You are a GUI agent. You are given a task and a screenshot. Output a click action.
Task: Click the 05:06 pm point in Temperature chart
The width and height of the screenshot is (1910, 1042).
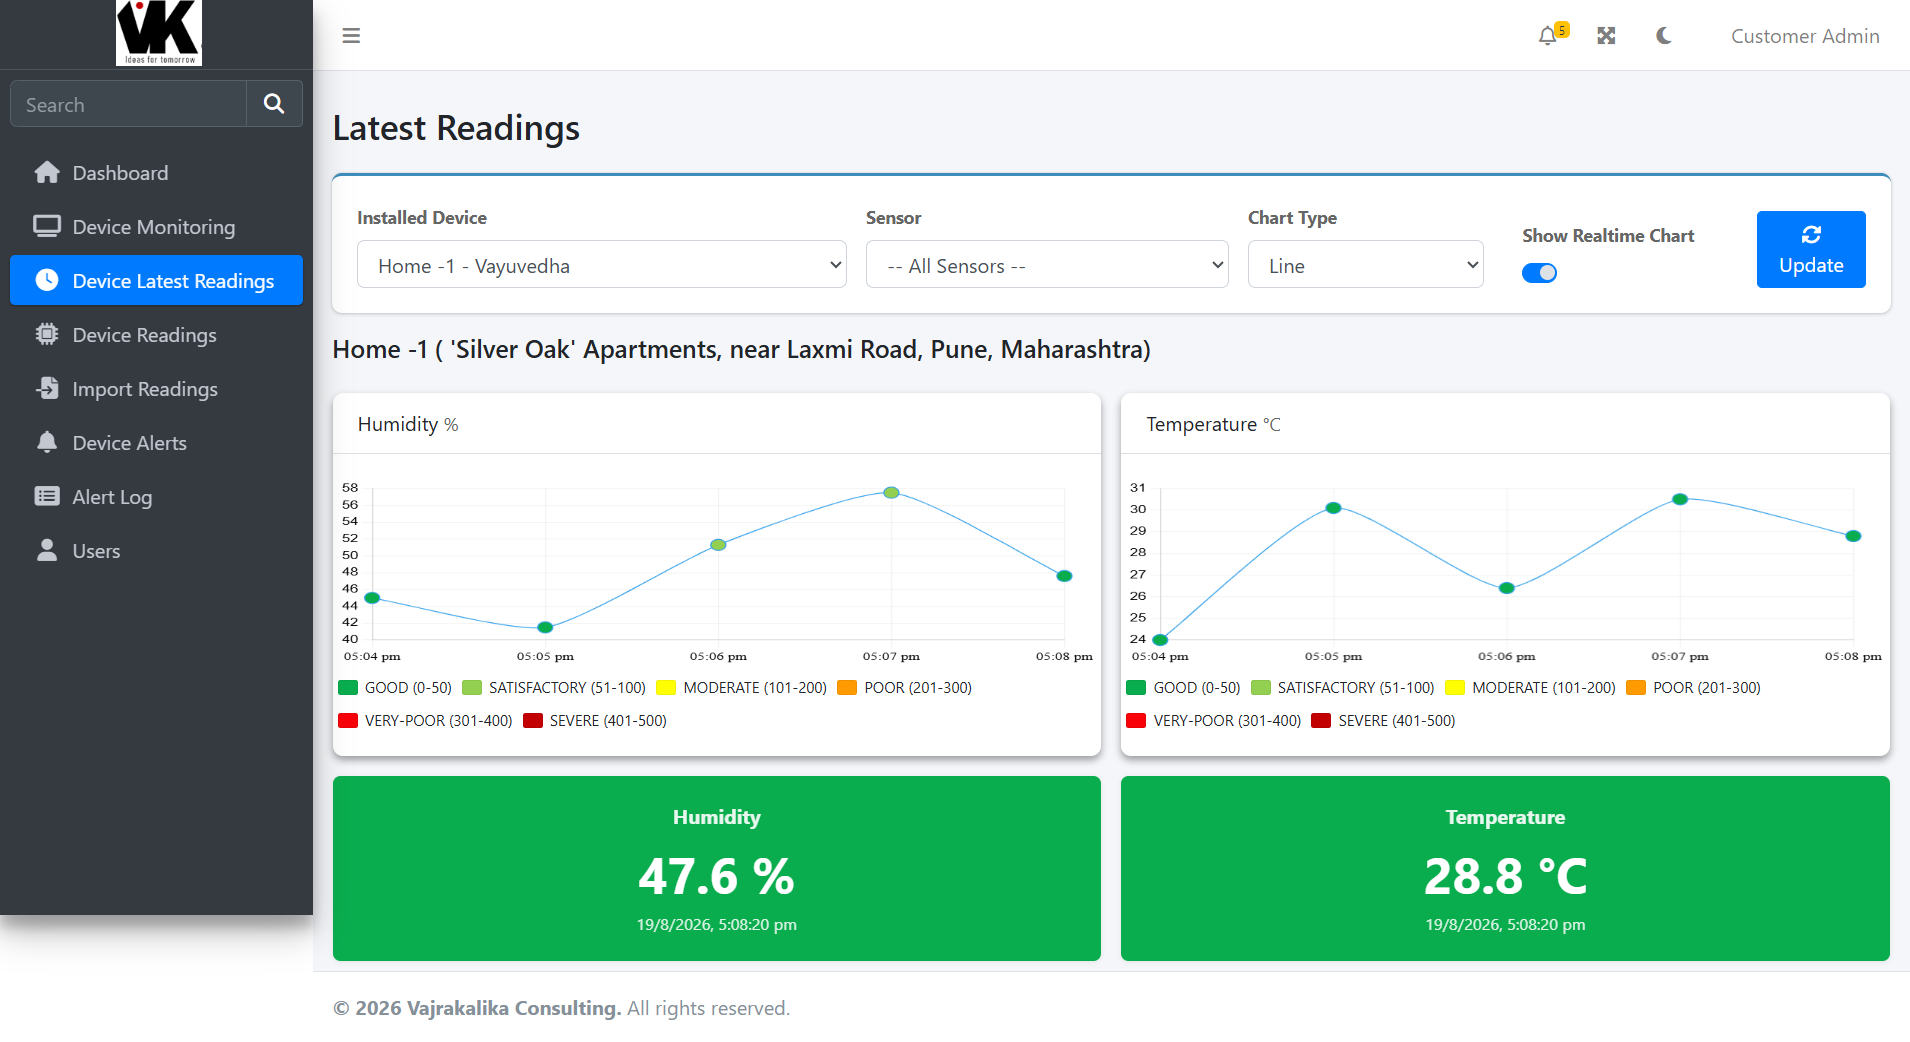1507,588
